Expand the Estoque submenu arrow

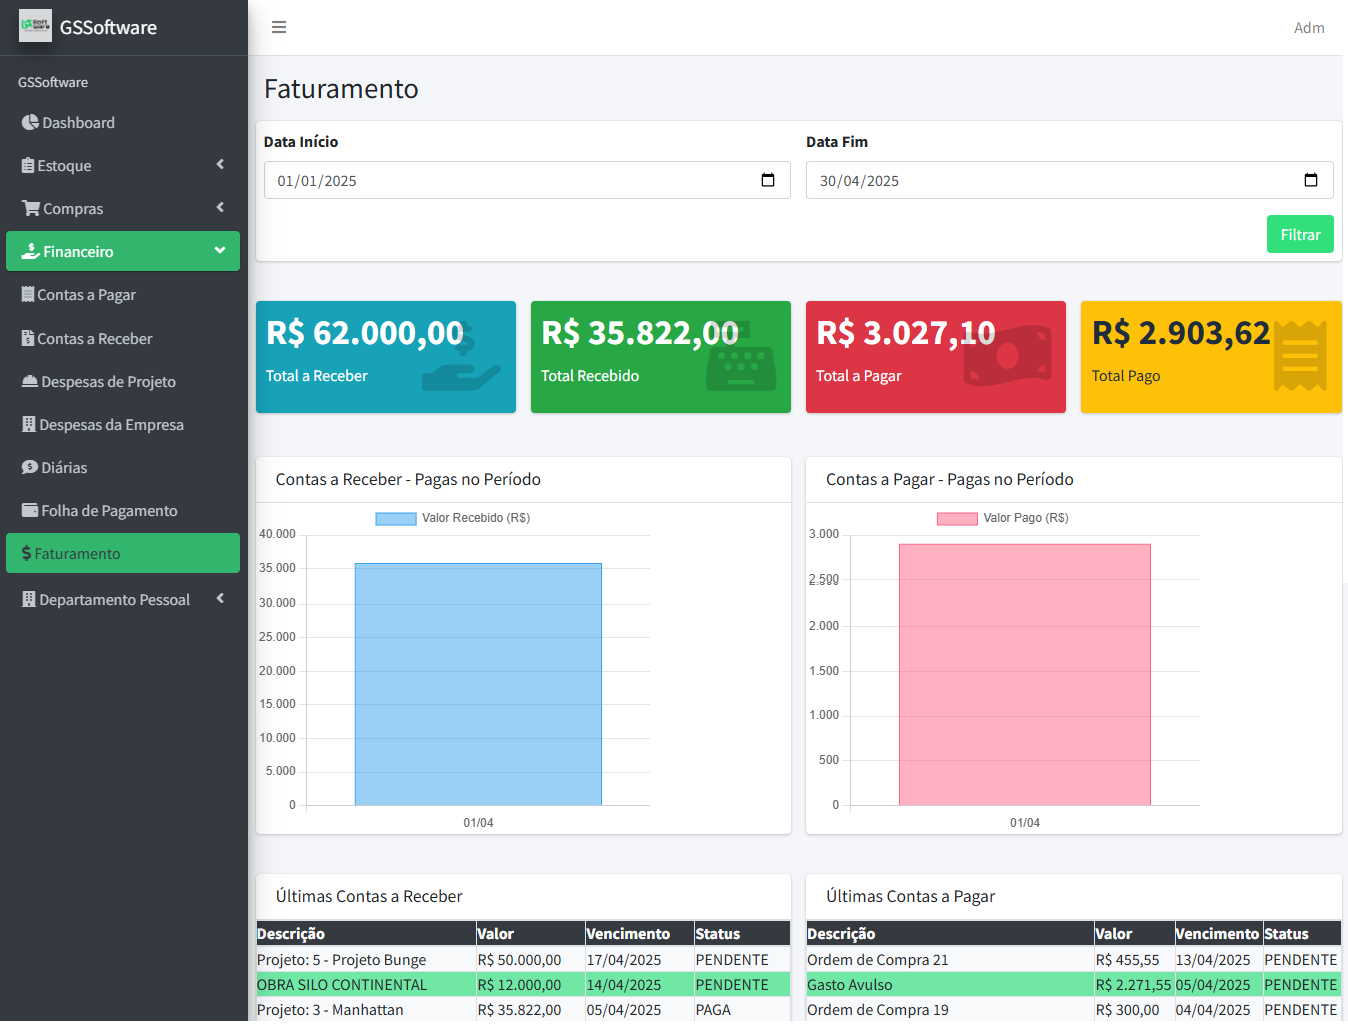220,164
